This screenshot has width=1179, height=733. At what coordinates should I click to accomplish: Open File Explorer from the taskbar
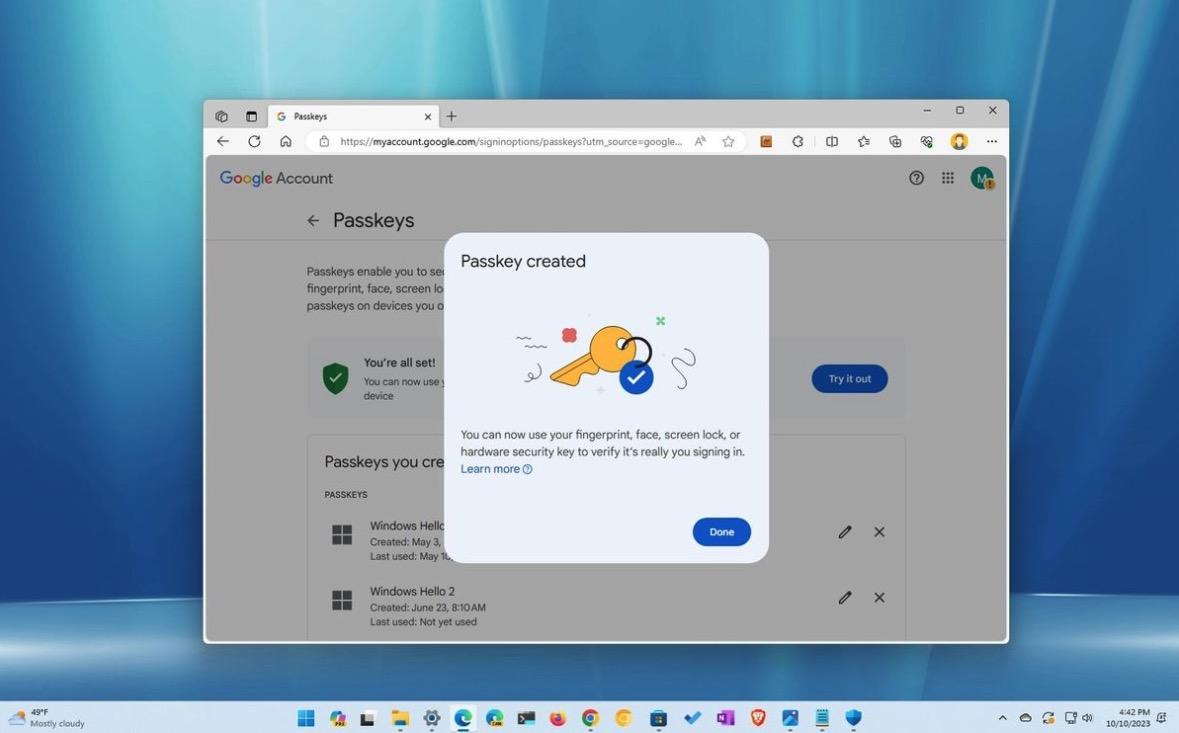pos(399,718)
